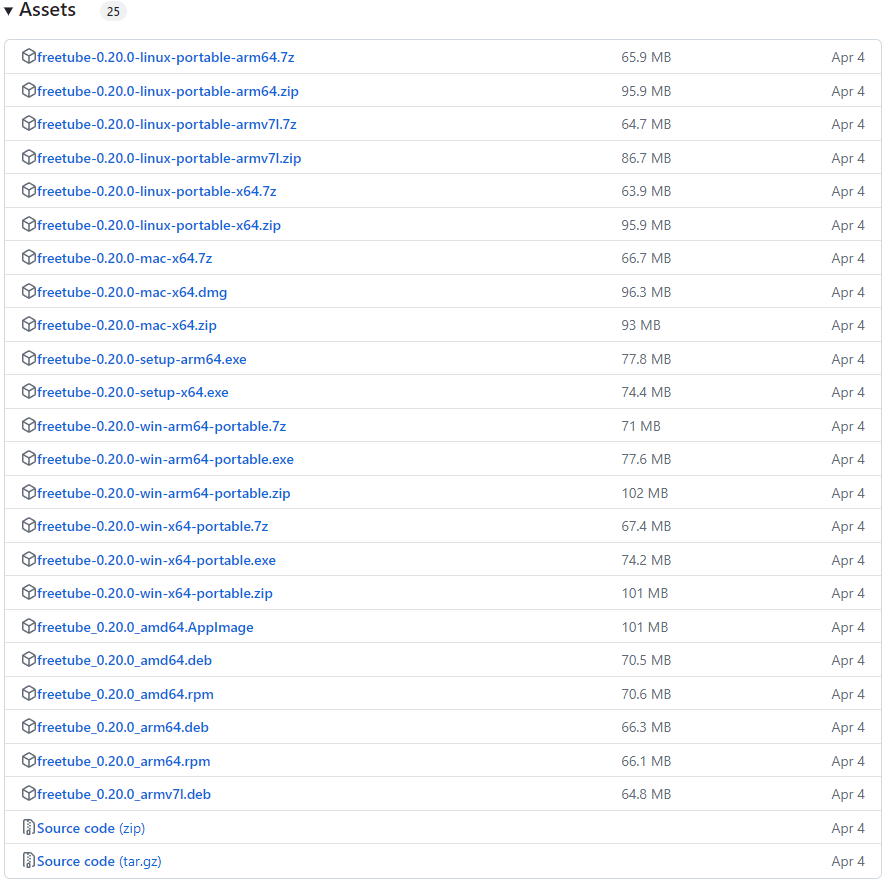Download freetube-0.20.0-linux-portable-armv7l.zip

pos(169,158)
